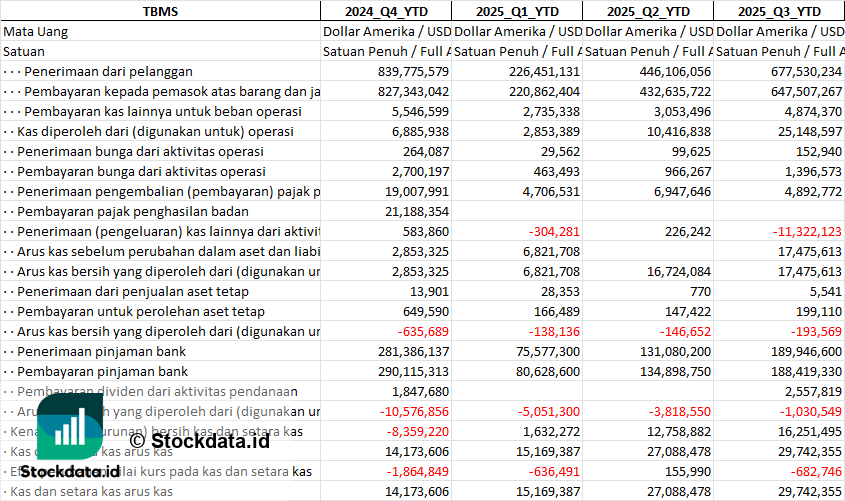Click negative value -11,322,123

pos(807,231)
